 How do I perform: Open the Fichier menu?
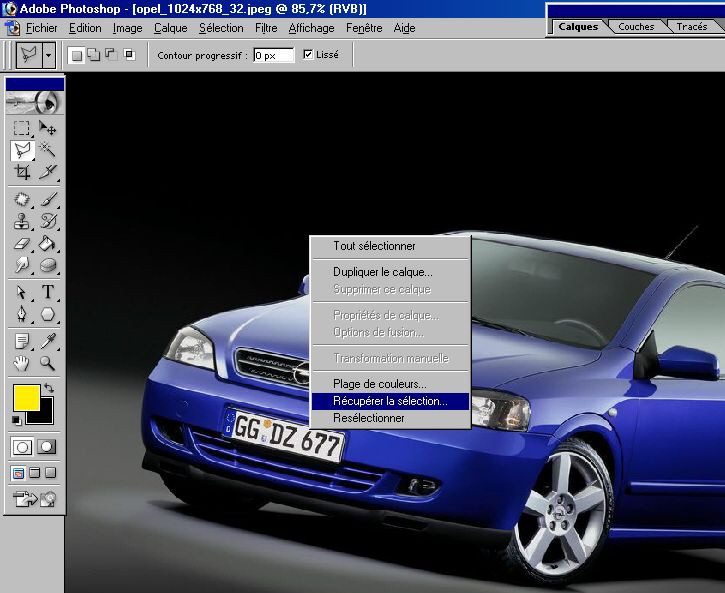point(42,28)
